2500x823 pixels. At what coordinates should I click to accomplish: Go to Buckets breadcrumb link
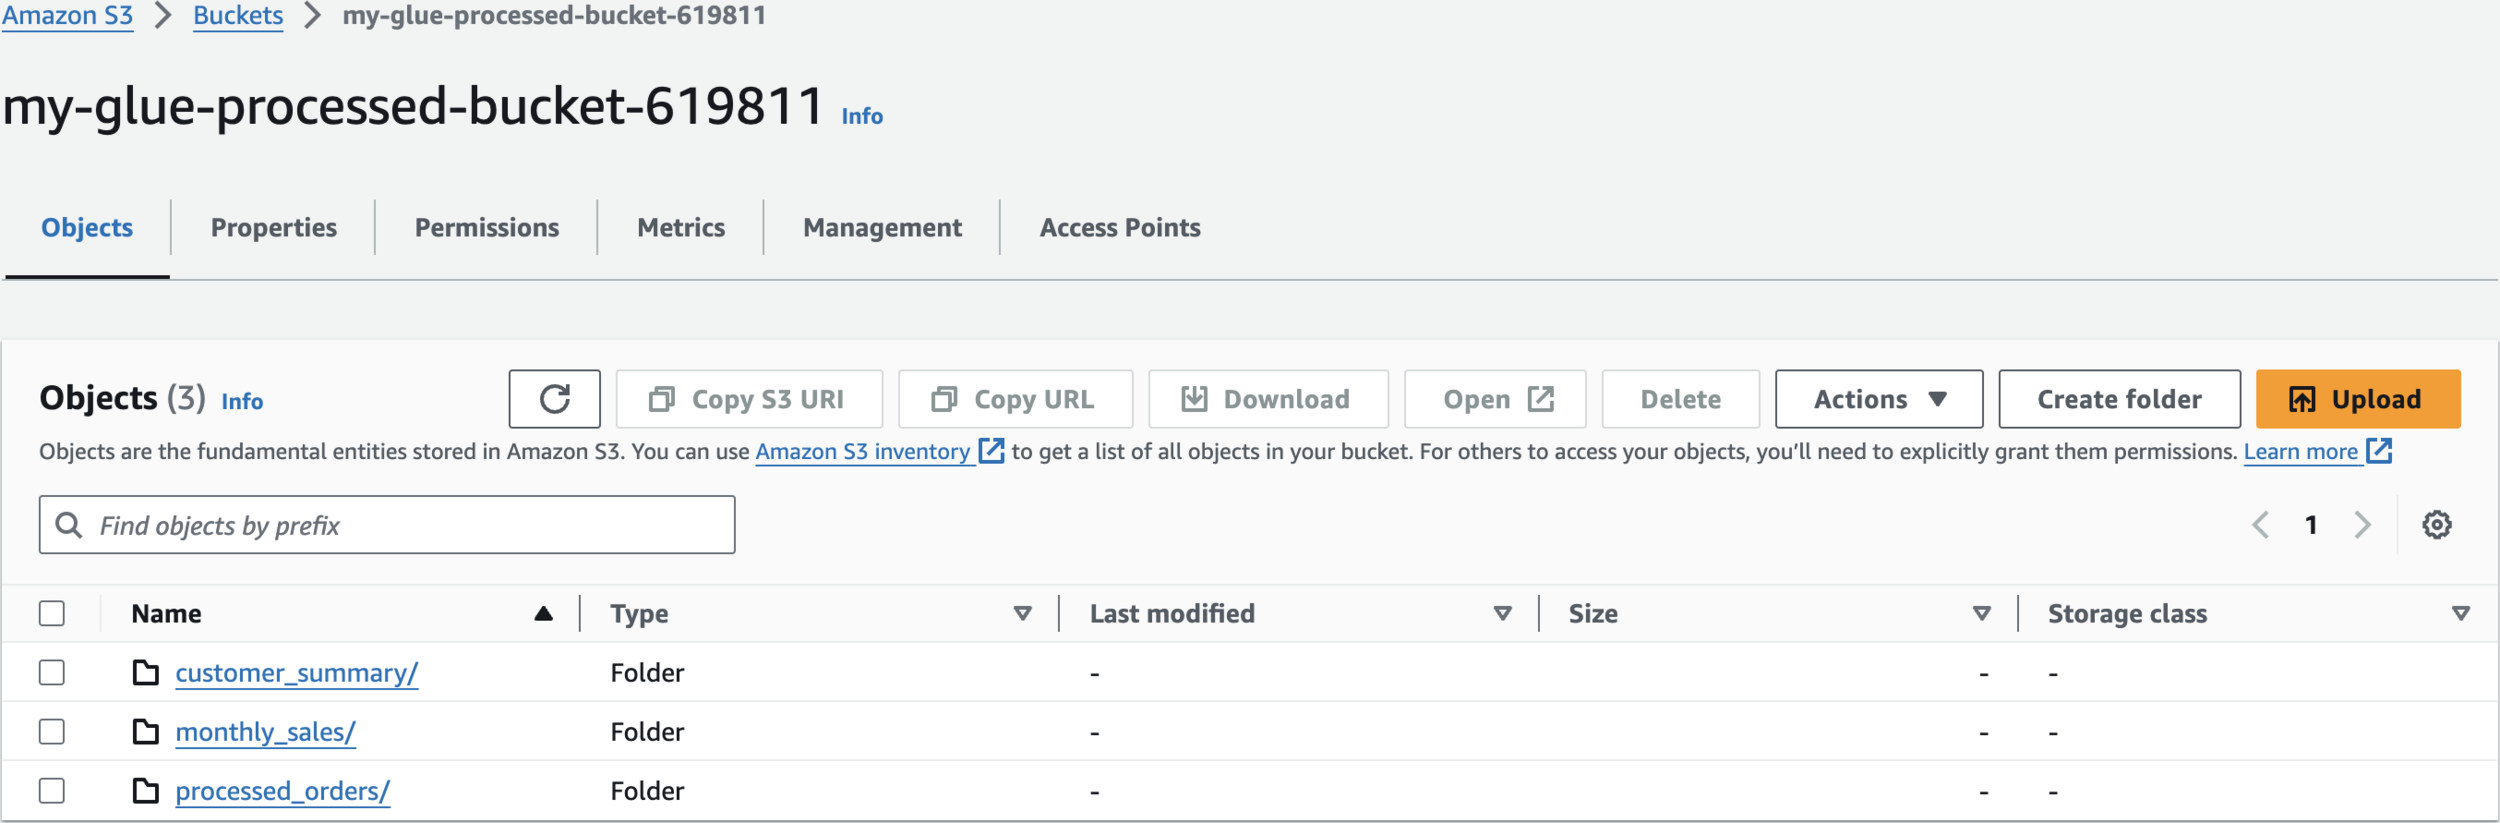coord(238,16)
